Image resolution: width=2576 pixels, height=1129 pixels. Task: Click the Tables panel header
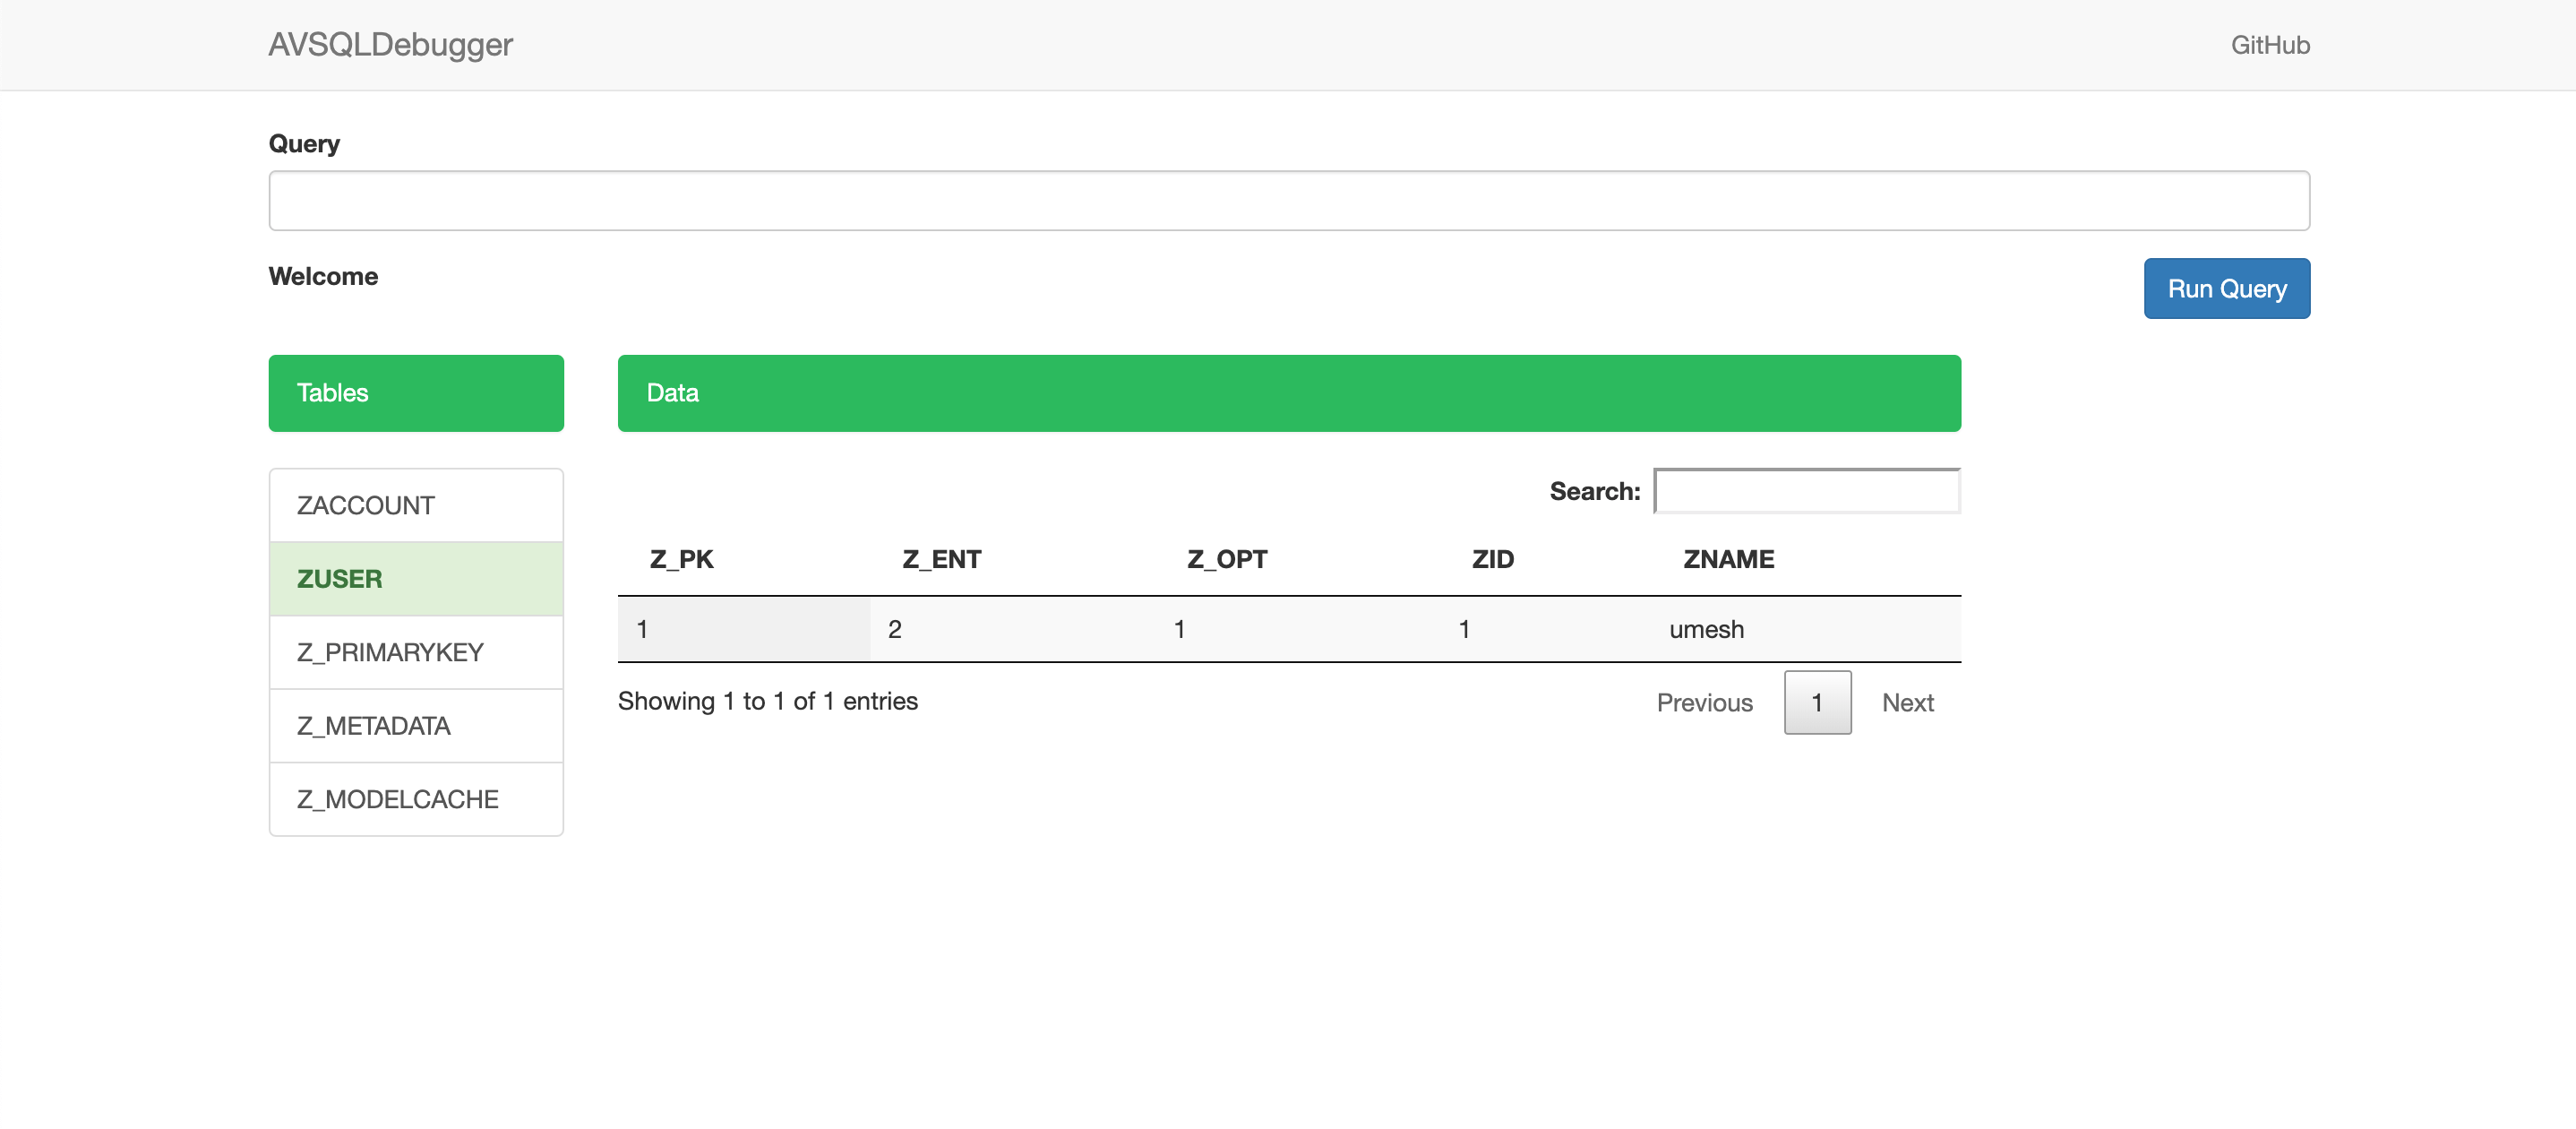[x=415, y=393]
